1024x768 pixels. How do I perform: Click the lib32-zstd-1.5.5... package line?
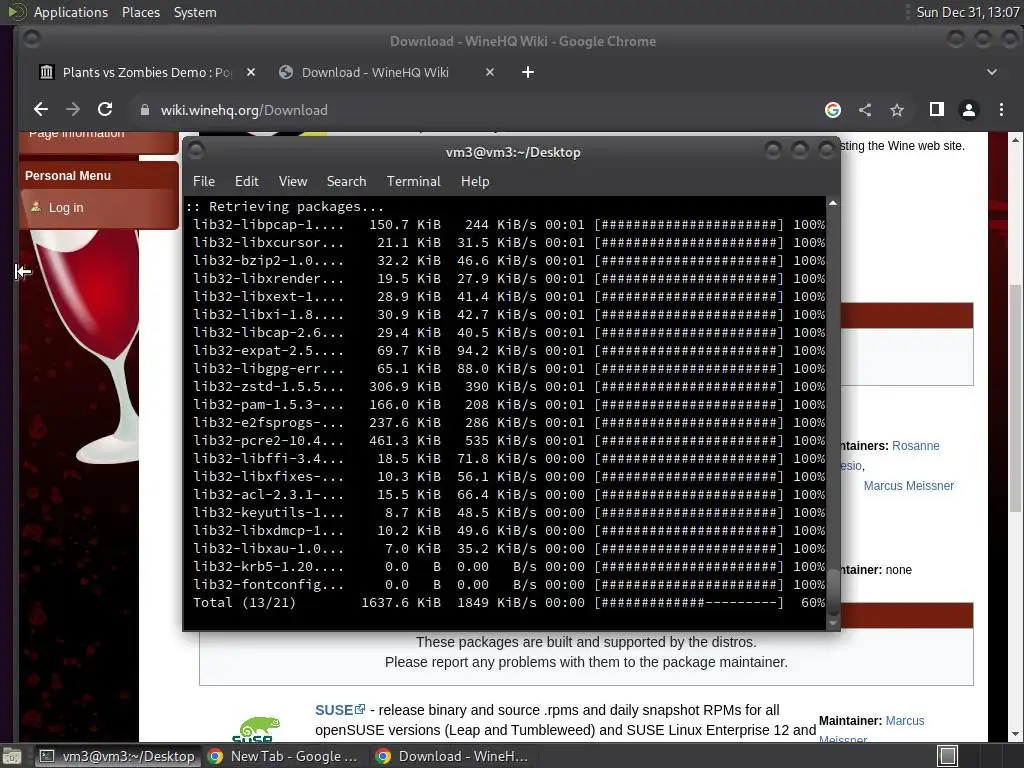[x=509, y=387]
